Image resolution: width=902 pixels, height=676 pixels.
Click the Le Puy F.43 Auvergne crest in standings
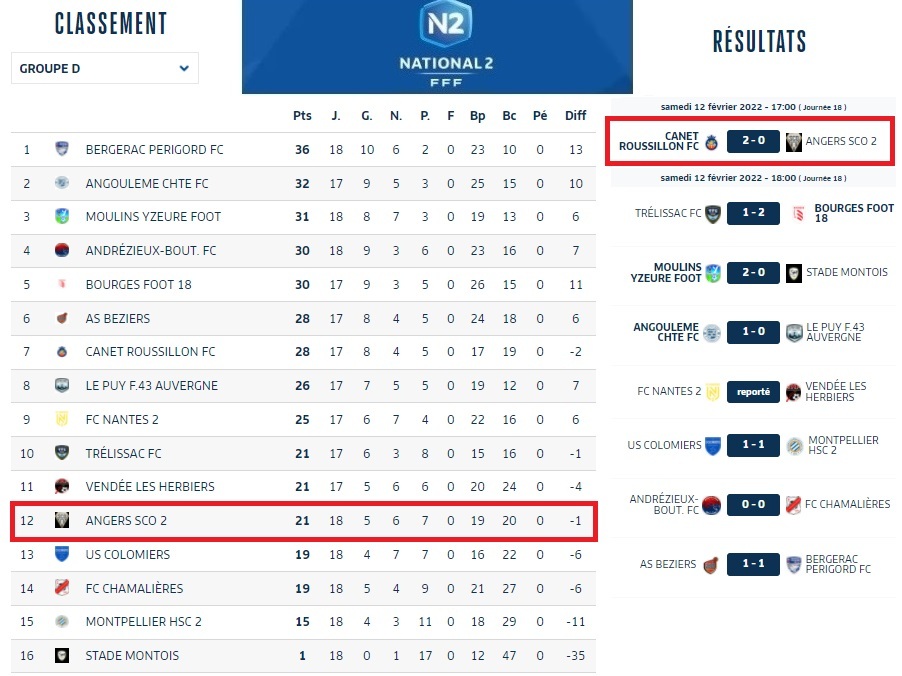pyautogui.click(x=62, y=386)
